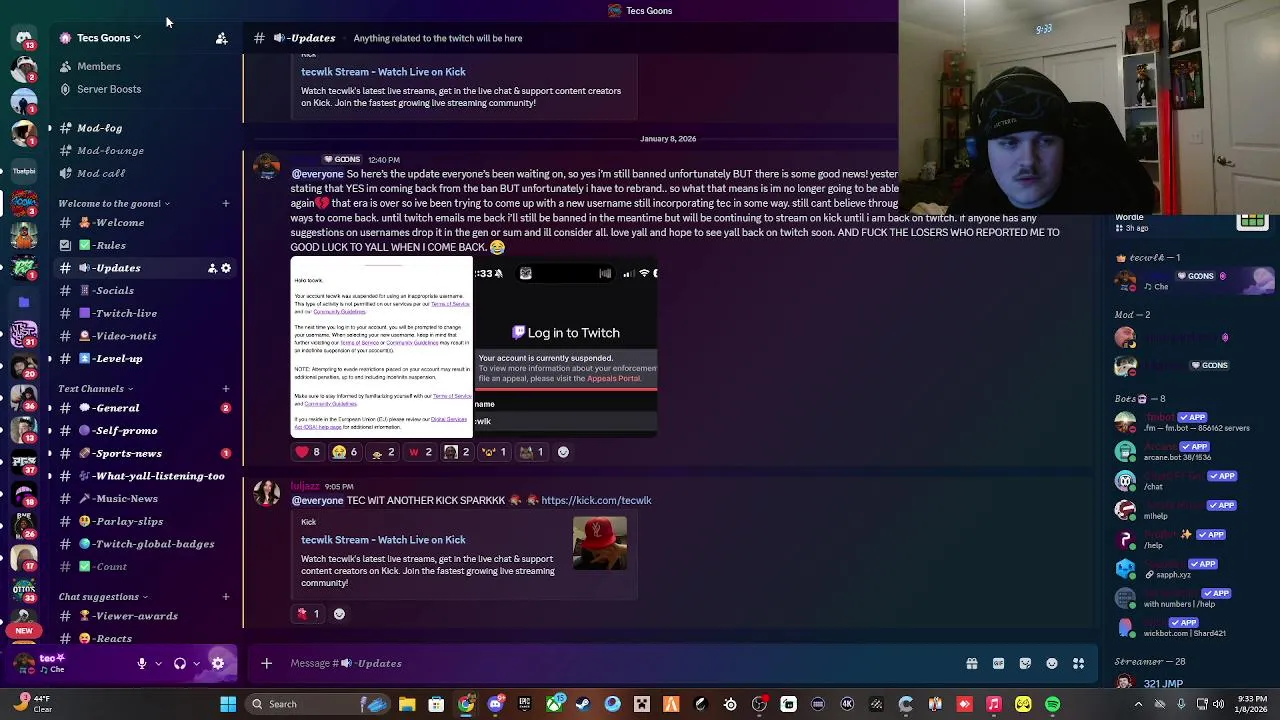Open the apps launcher icon in message bar
Image resolution: width=1280 pixels, height=720 pixels.
(1079, 663)
